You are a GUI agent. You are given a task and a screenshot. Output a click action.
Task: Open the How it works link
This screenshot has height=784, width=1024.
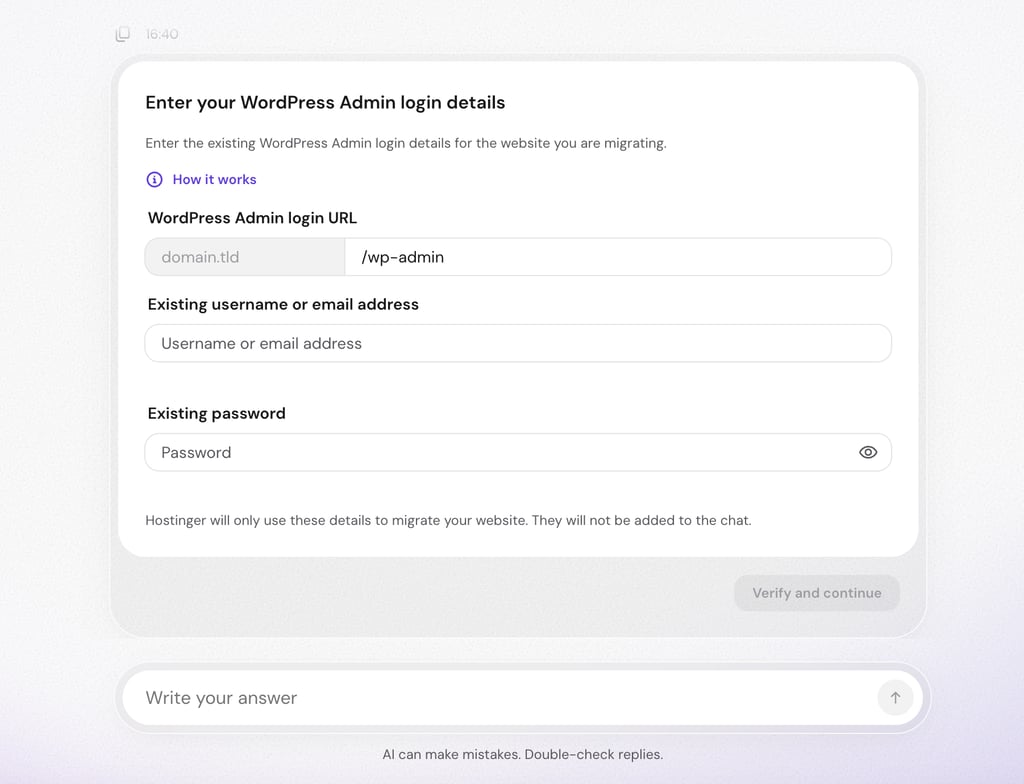click(214, 180)
